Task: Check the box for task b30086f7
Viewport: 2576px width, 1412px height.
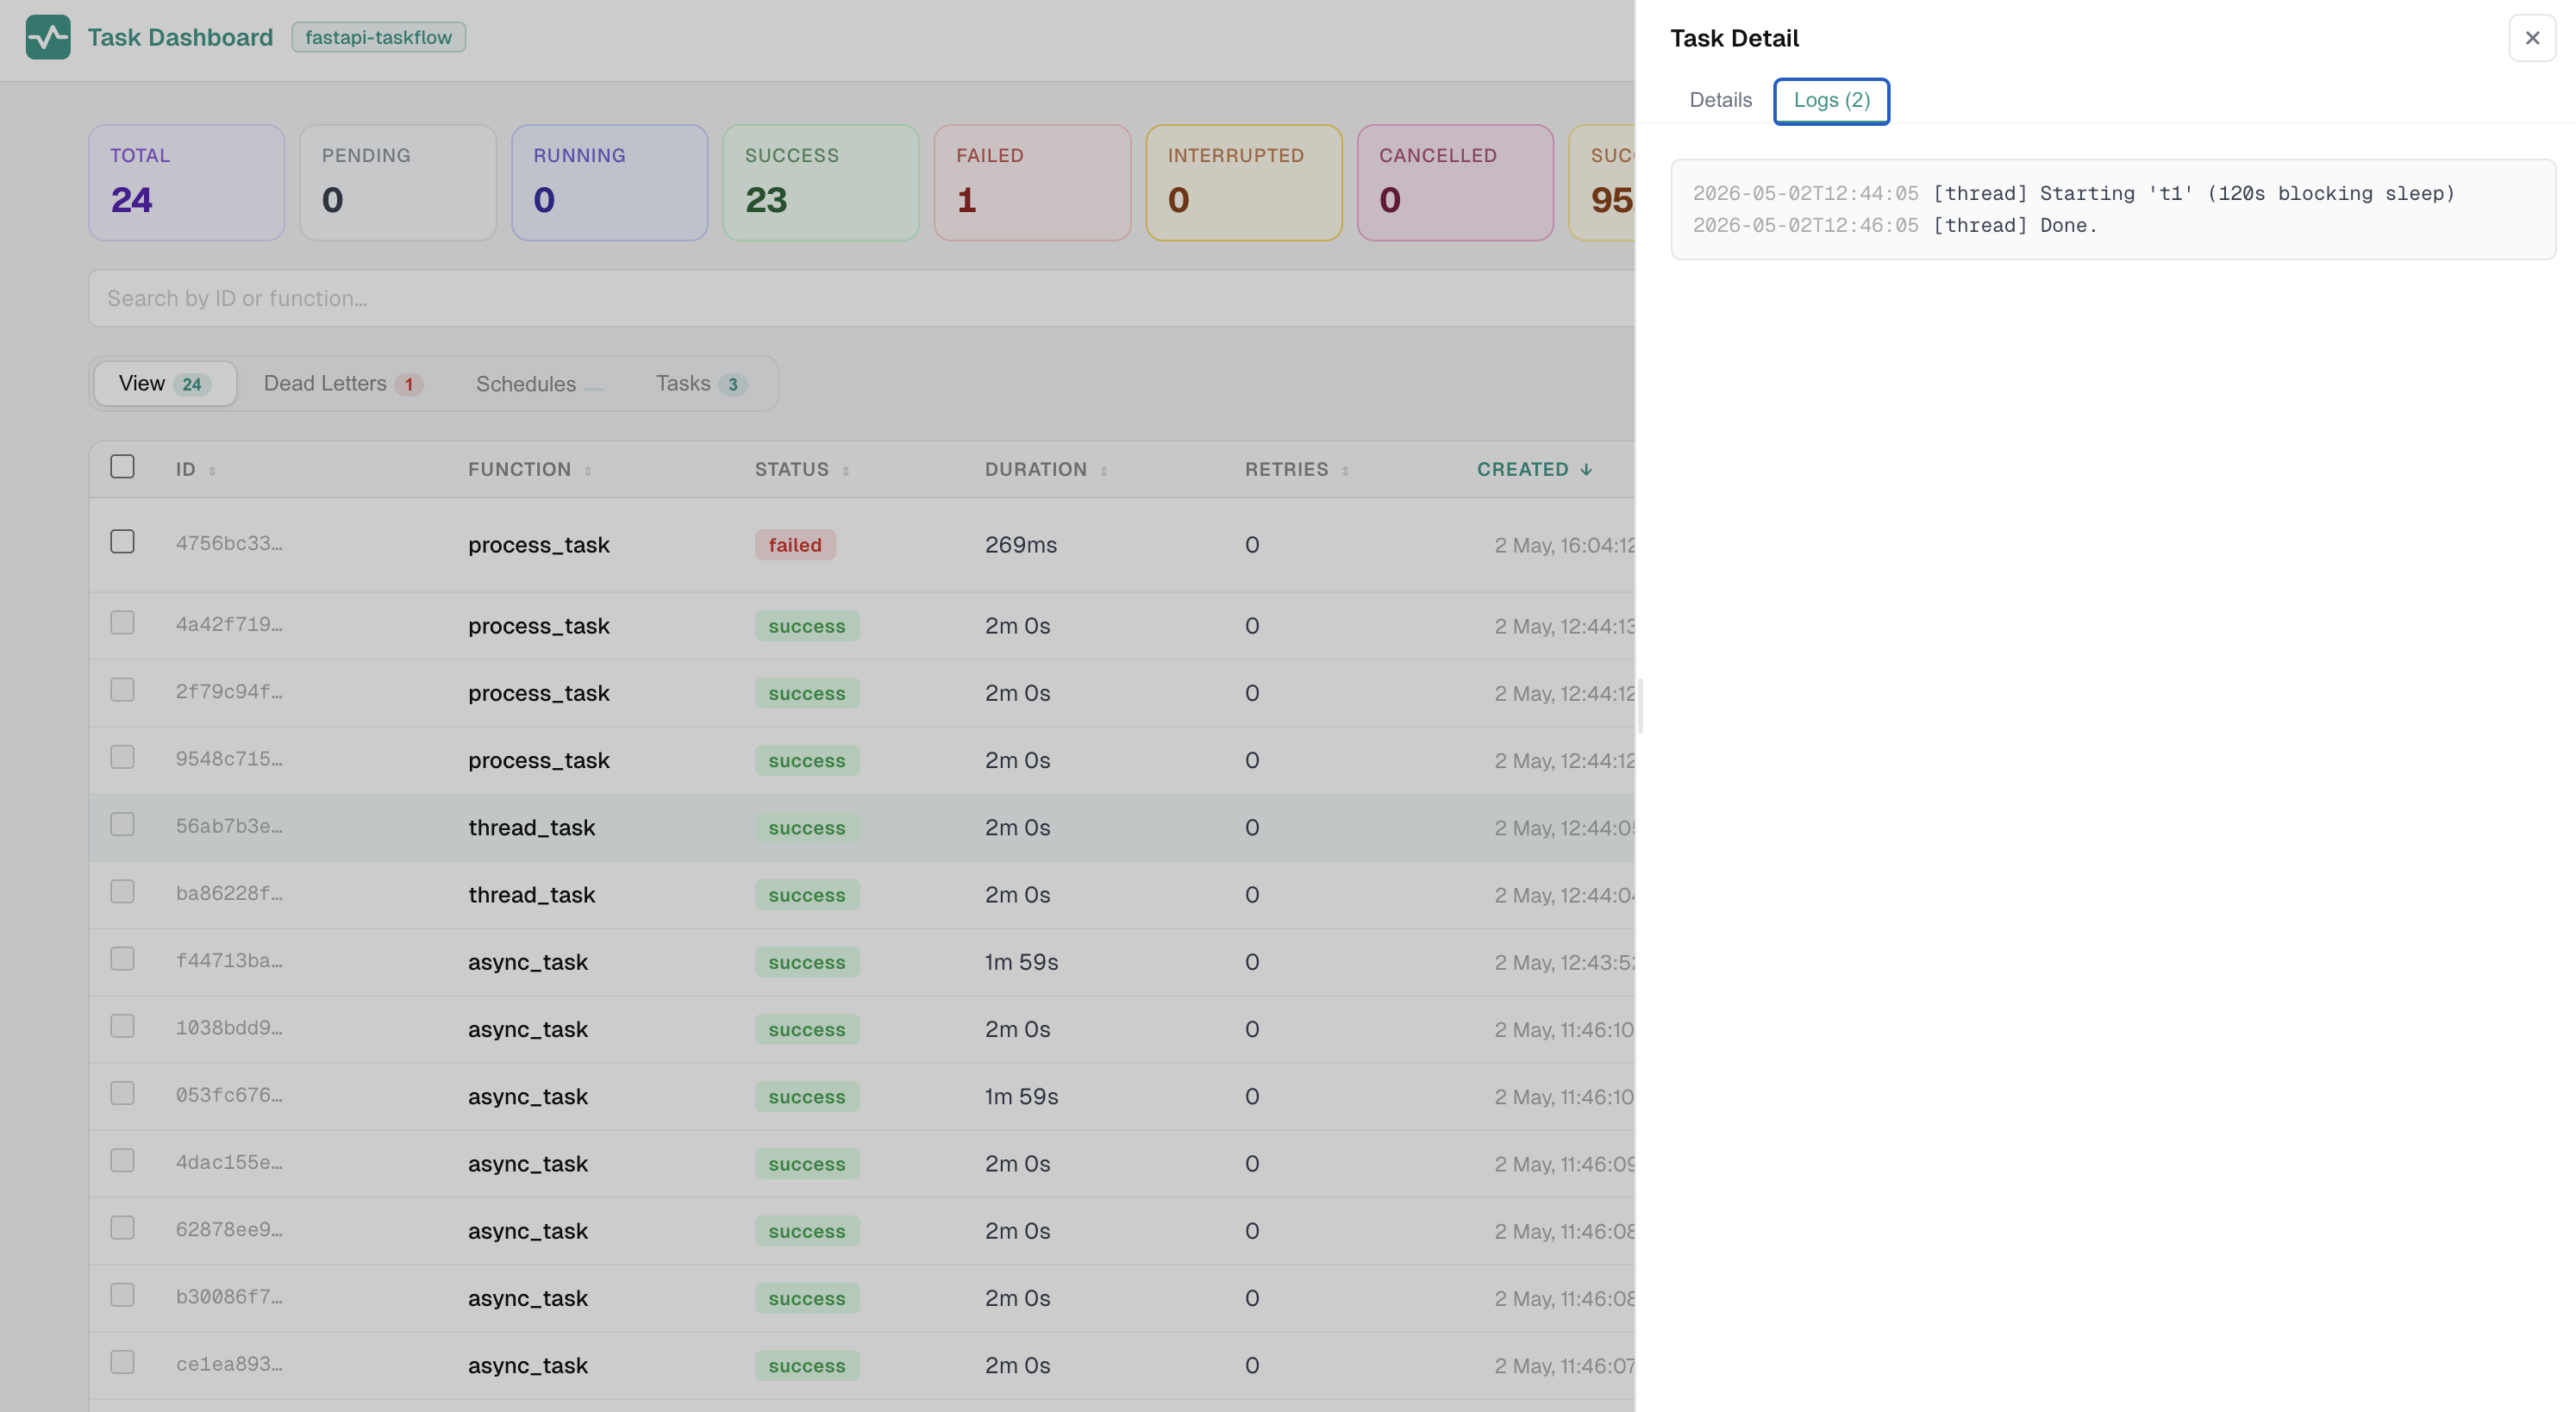Action: (122, 1295)
